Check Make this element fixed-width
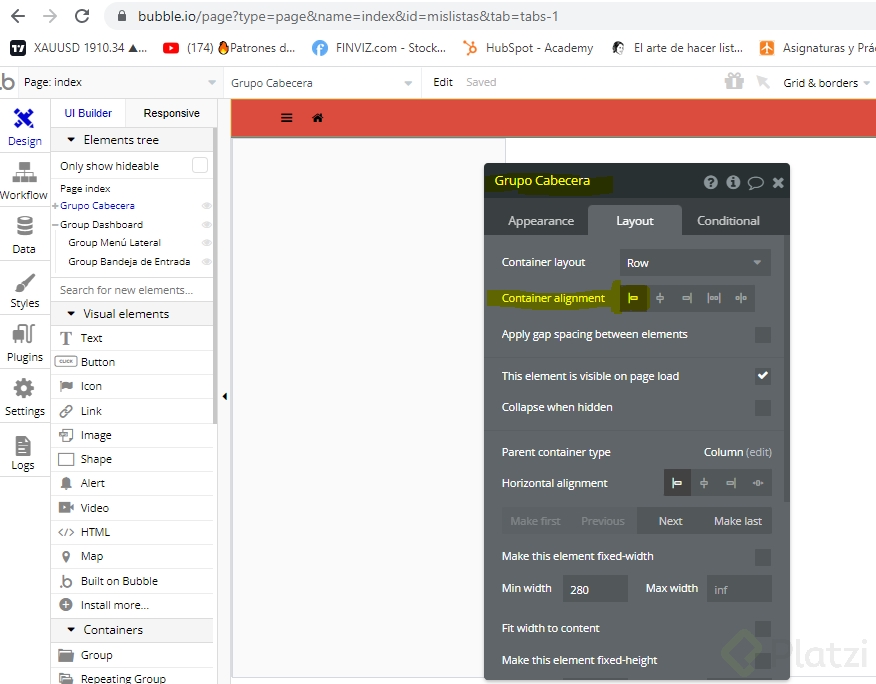The image size is (876, 684). point(763,557)
